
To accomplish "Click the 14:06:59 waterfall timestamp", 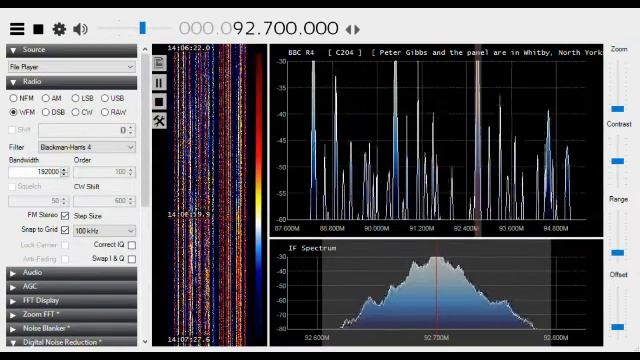I will click(x=189, y=214).
